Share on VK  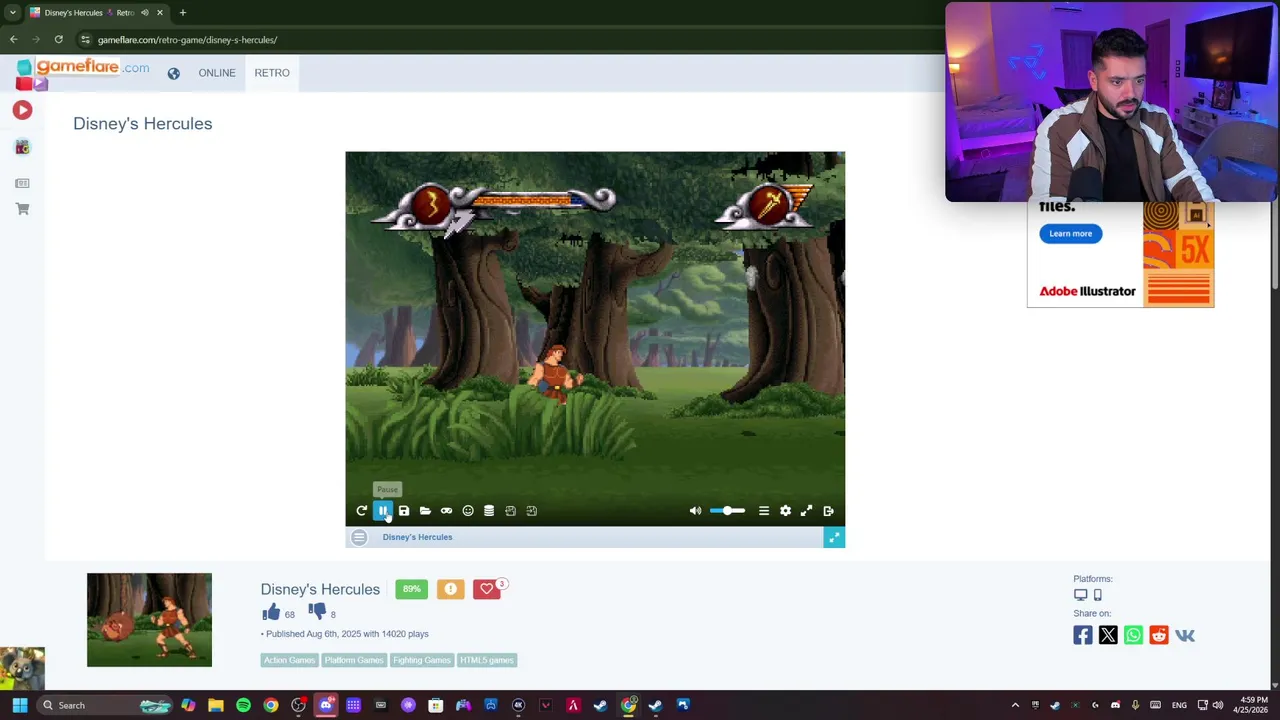coord(1185,635)
